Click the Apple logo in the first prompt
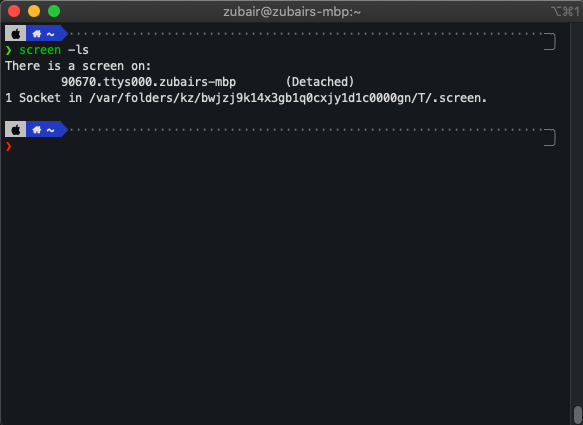The width and height of the screenshot is (583, 425). [15, 34]
